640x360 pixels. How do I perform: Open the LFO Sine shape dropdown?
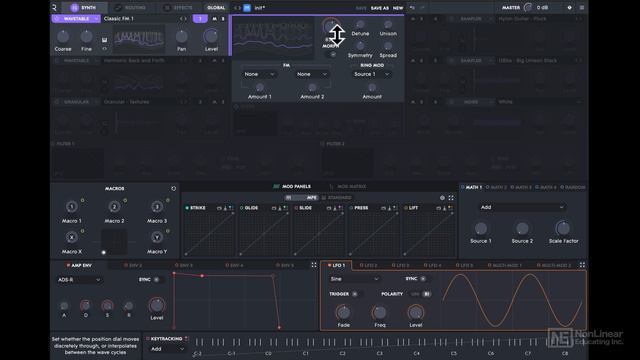click(355, 279)
